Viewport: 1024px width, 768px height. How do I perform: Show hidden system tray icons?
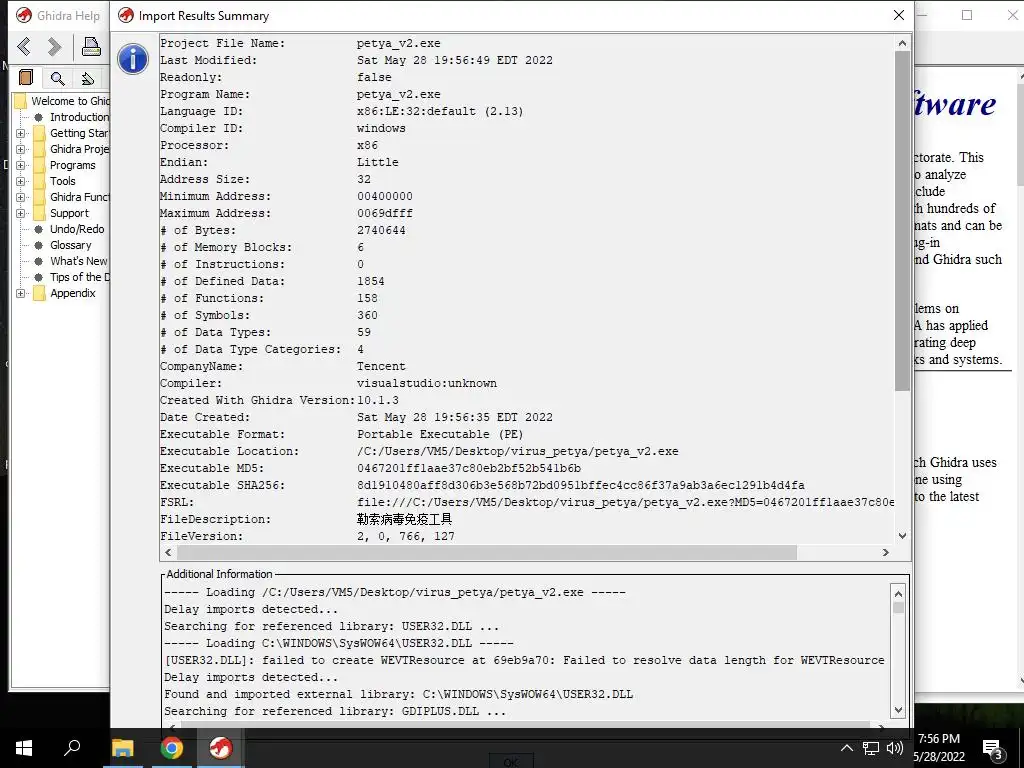tap(846, 748)
